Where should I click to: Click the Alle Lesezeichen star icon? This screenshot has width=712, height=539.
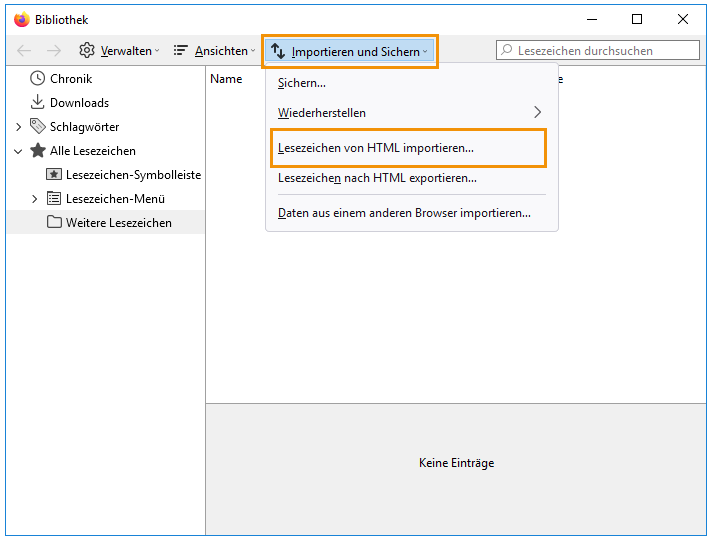(38, 150)
